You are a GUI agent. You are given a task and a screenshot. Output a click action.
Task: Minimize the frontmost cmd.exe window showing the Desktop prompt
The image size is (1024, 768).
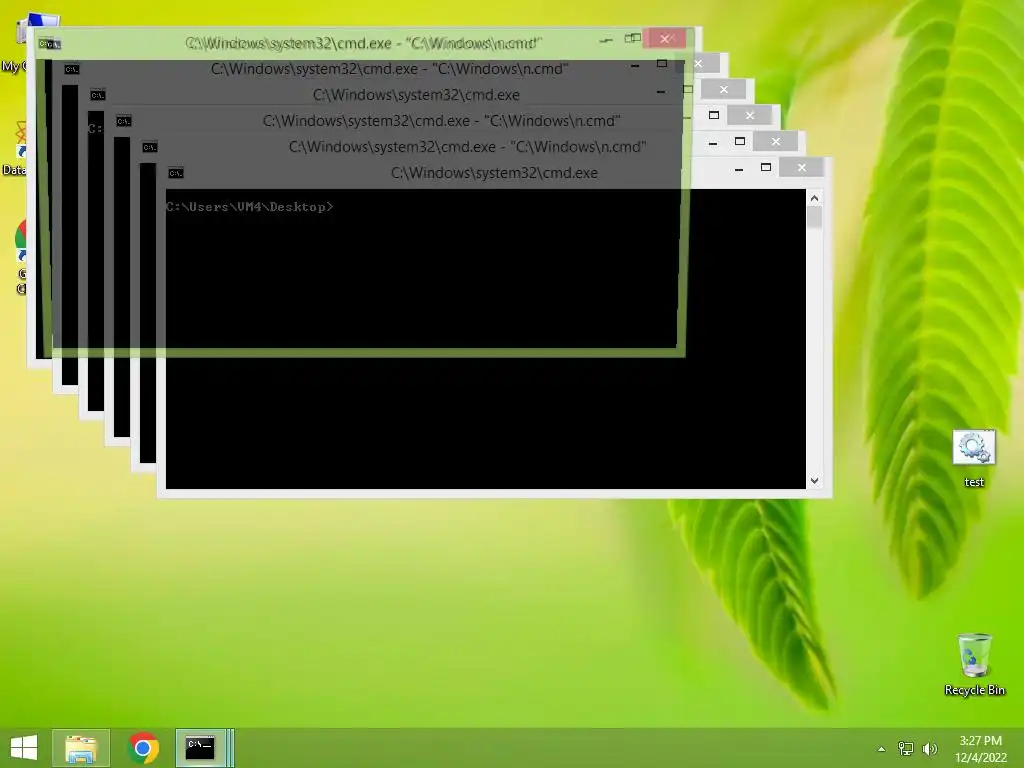tap(739, 168)
